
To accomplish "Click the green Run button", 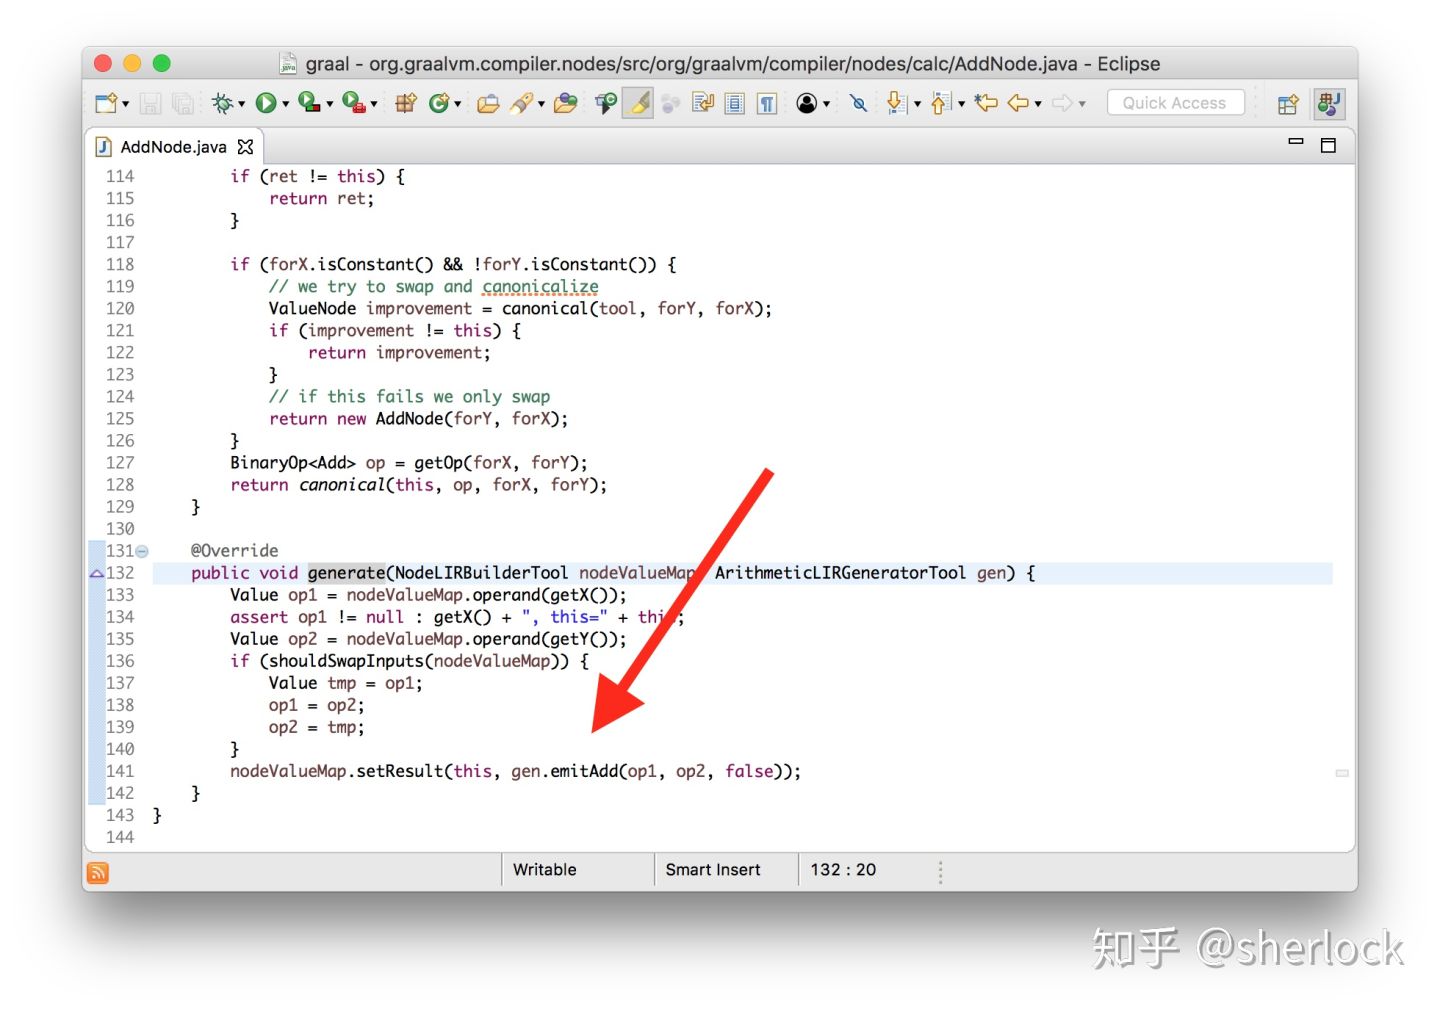I will click(x=266, y=103).
